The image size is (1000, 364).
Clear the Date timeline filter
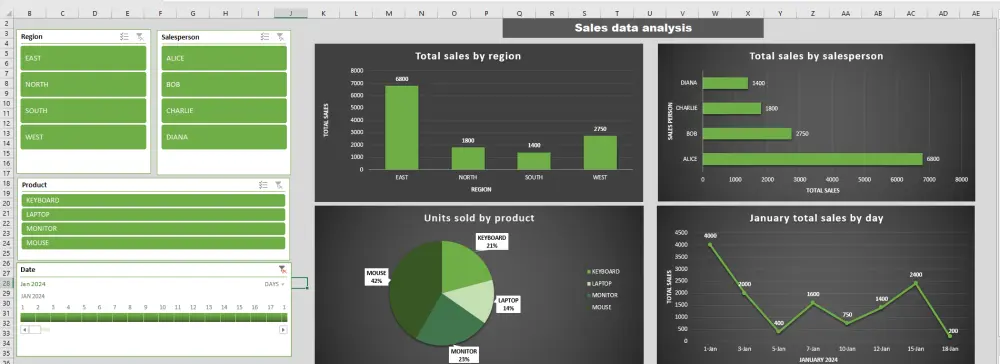tap(282, 270)
